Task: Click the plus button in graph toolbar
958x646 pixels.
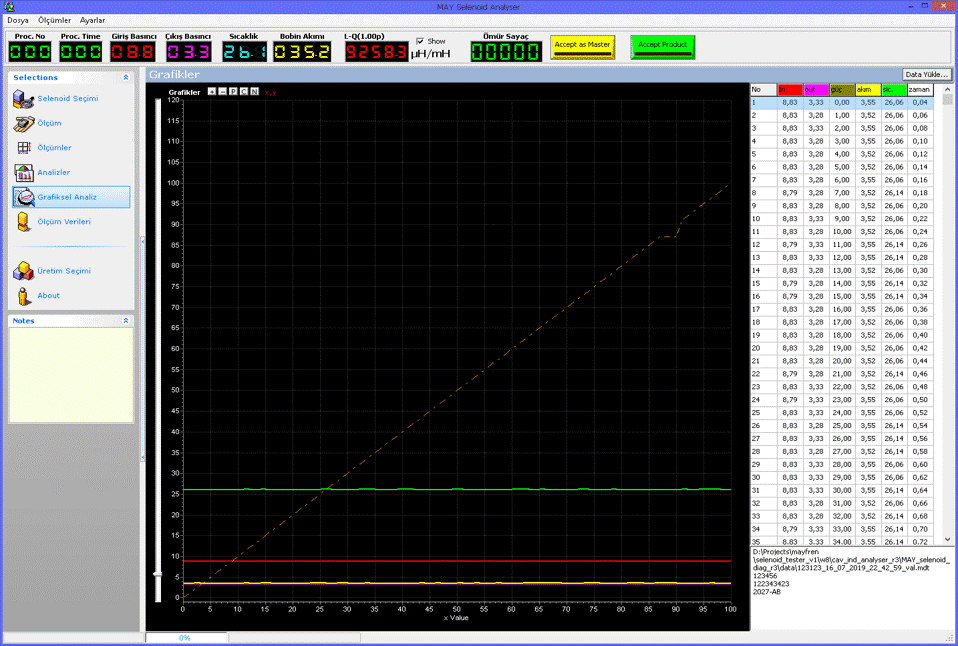Action: (211, 92)
